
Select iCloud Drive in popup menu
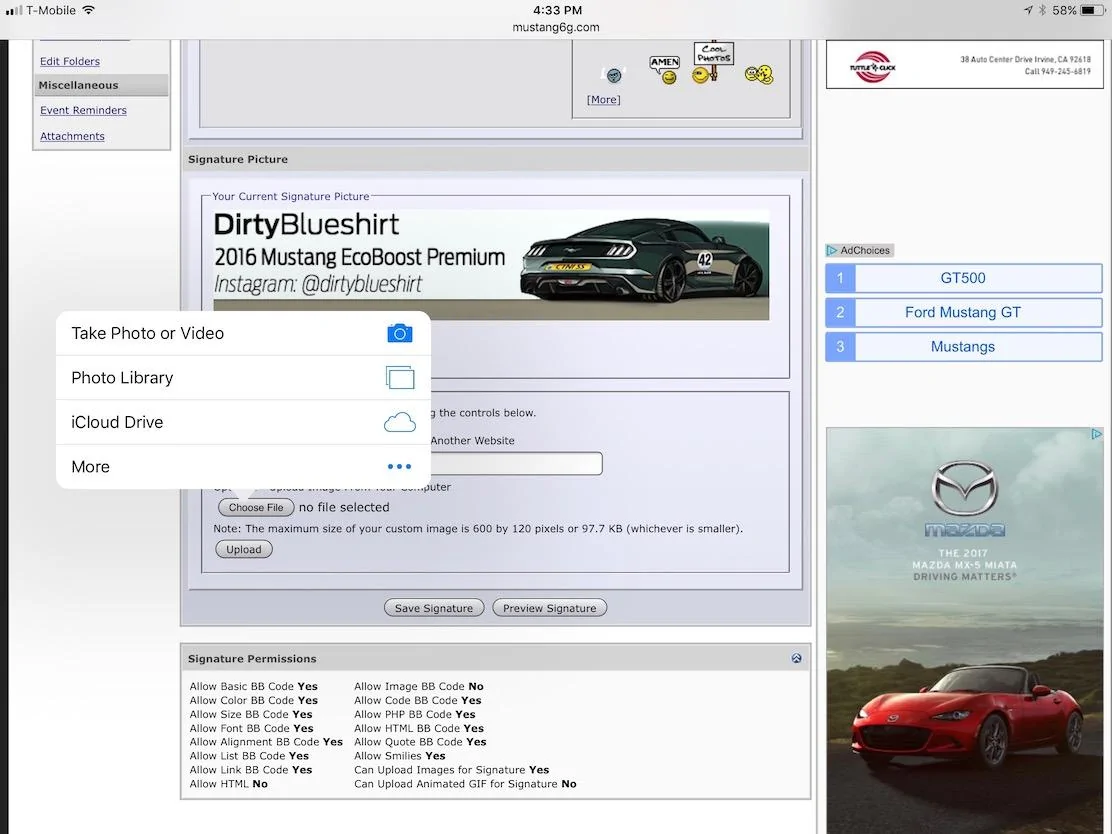point(243,423)
